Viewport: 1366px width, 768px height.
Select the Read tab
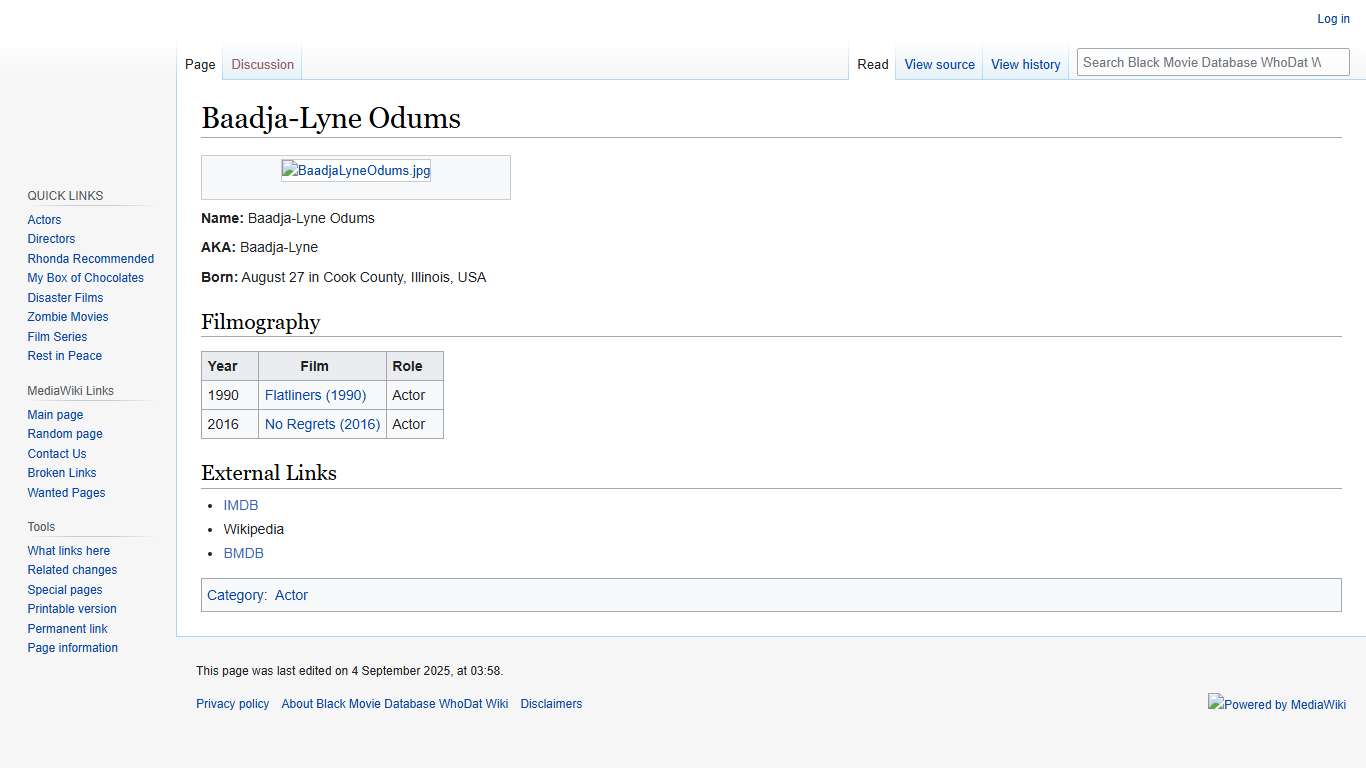[872, 64]
